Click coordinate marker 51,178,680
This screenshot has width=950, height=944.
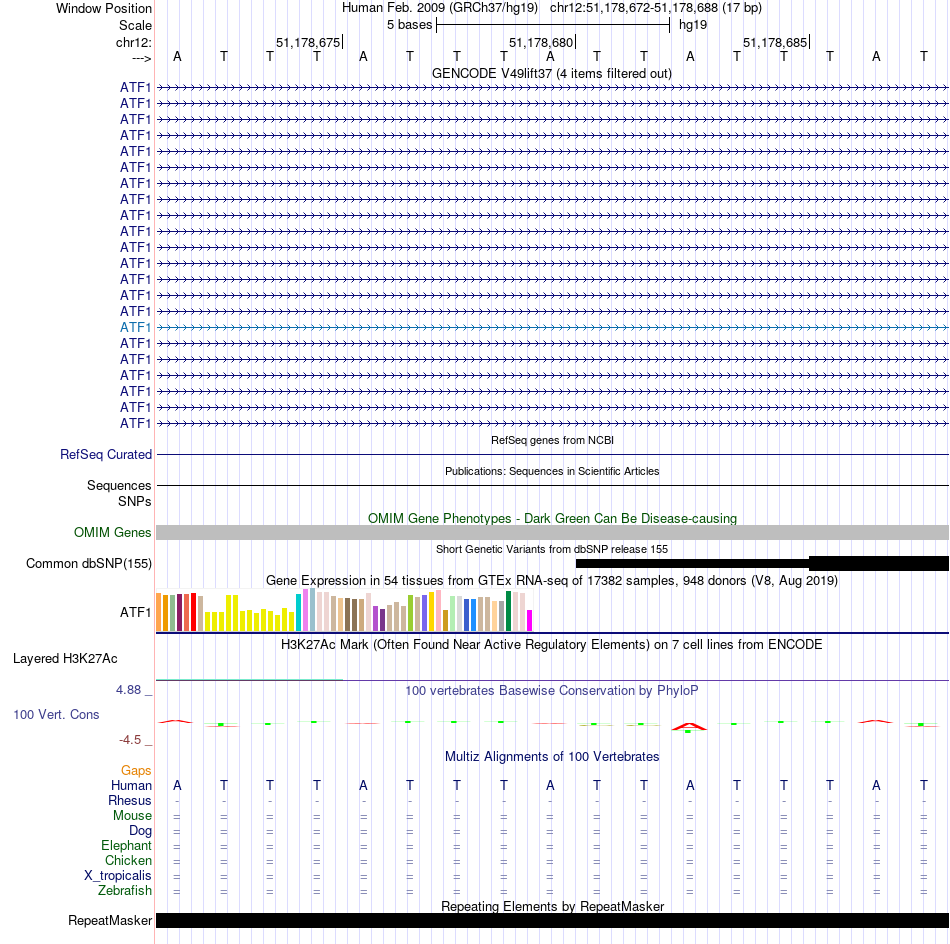540,42
